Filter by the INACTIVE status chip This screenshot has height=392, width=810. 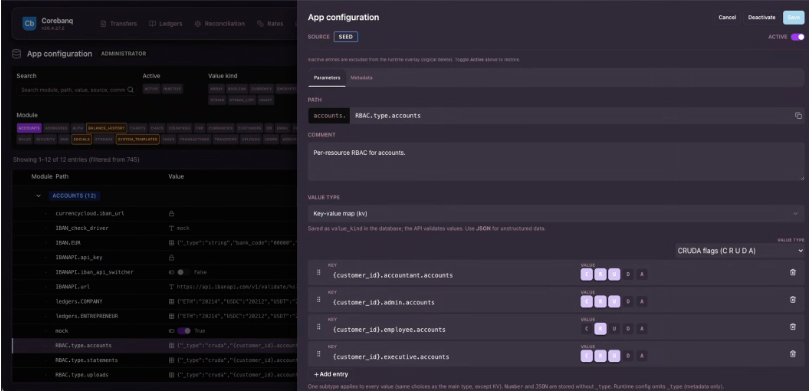coord(172,89)
